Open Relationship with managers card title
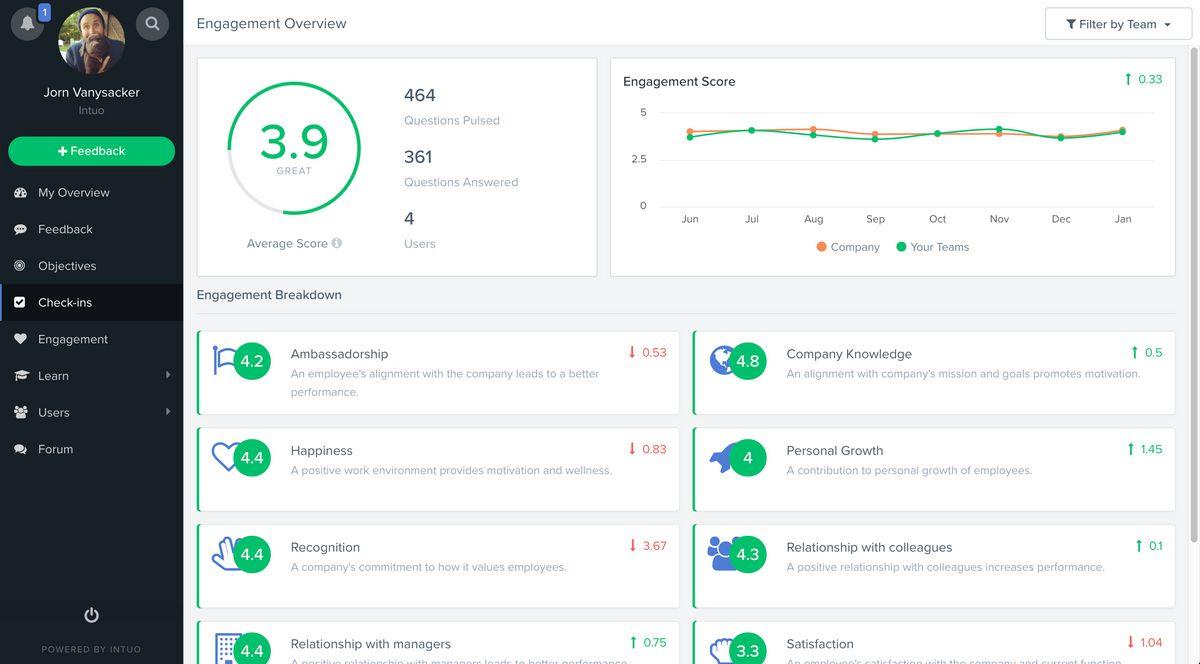 pos(370,644)
